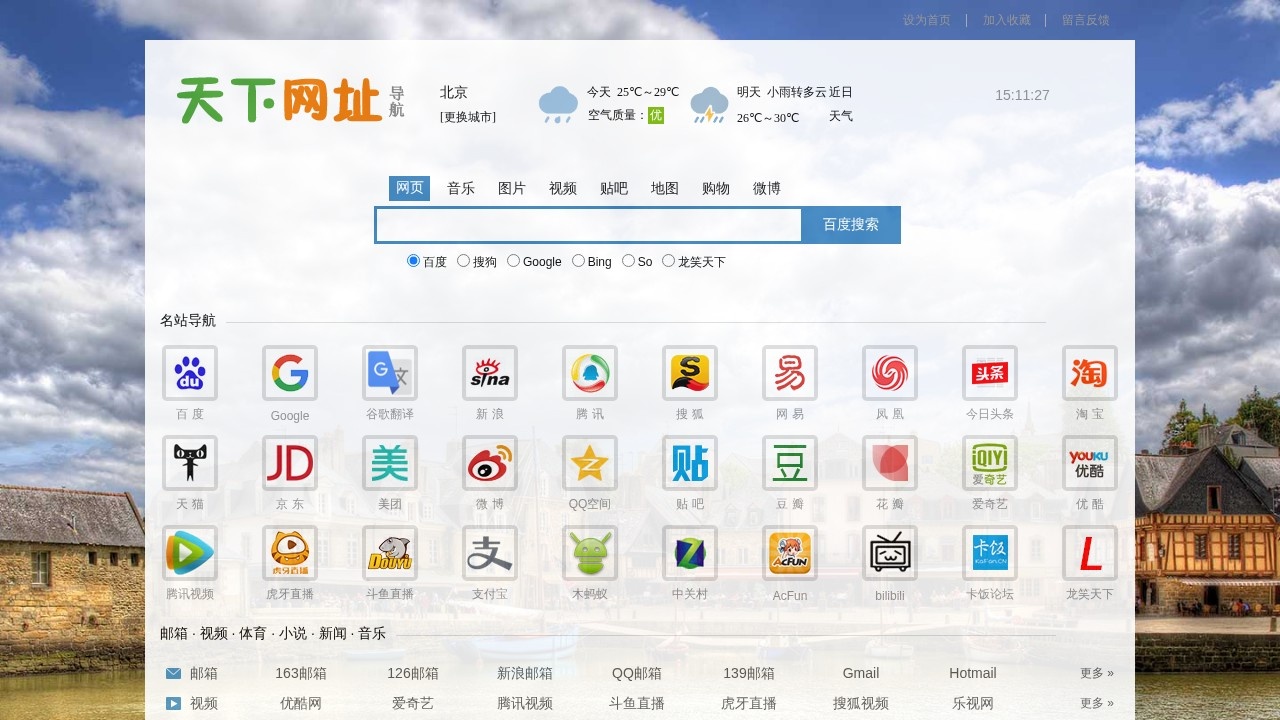Open the Kafan forum (卡饭论坛) icon
This screenshot has width=1280, height=720.
pyautogui.click(x=990, y=553)
